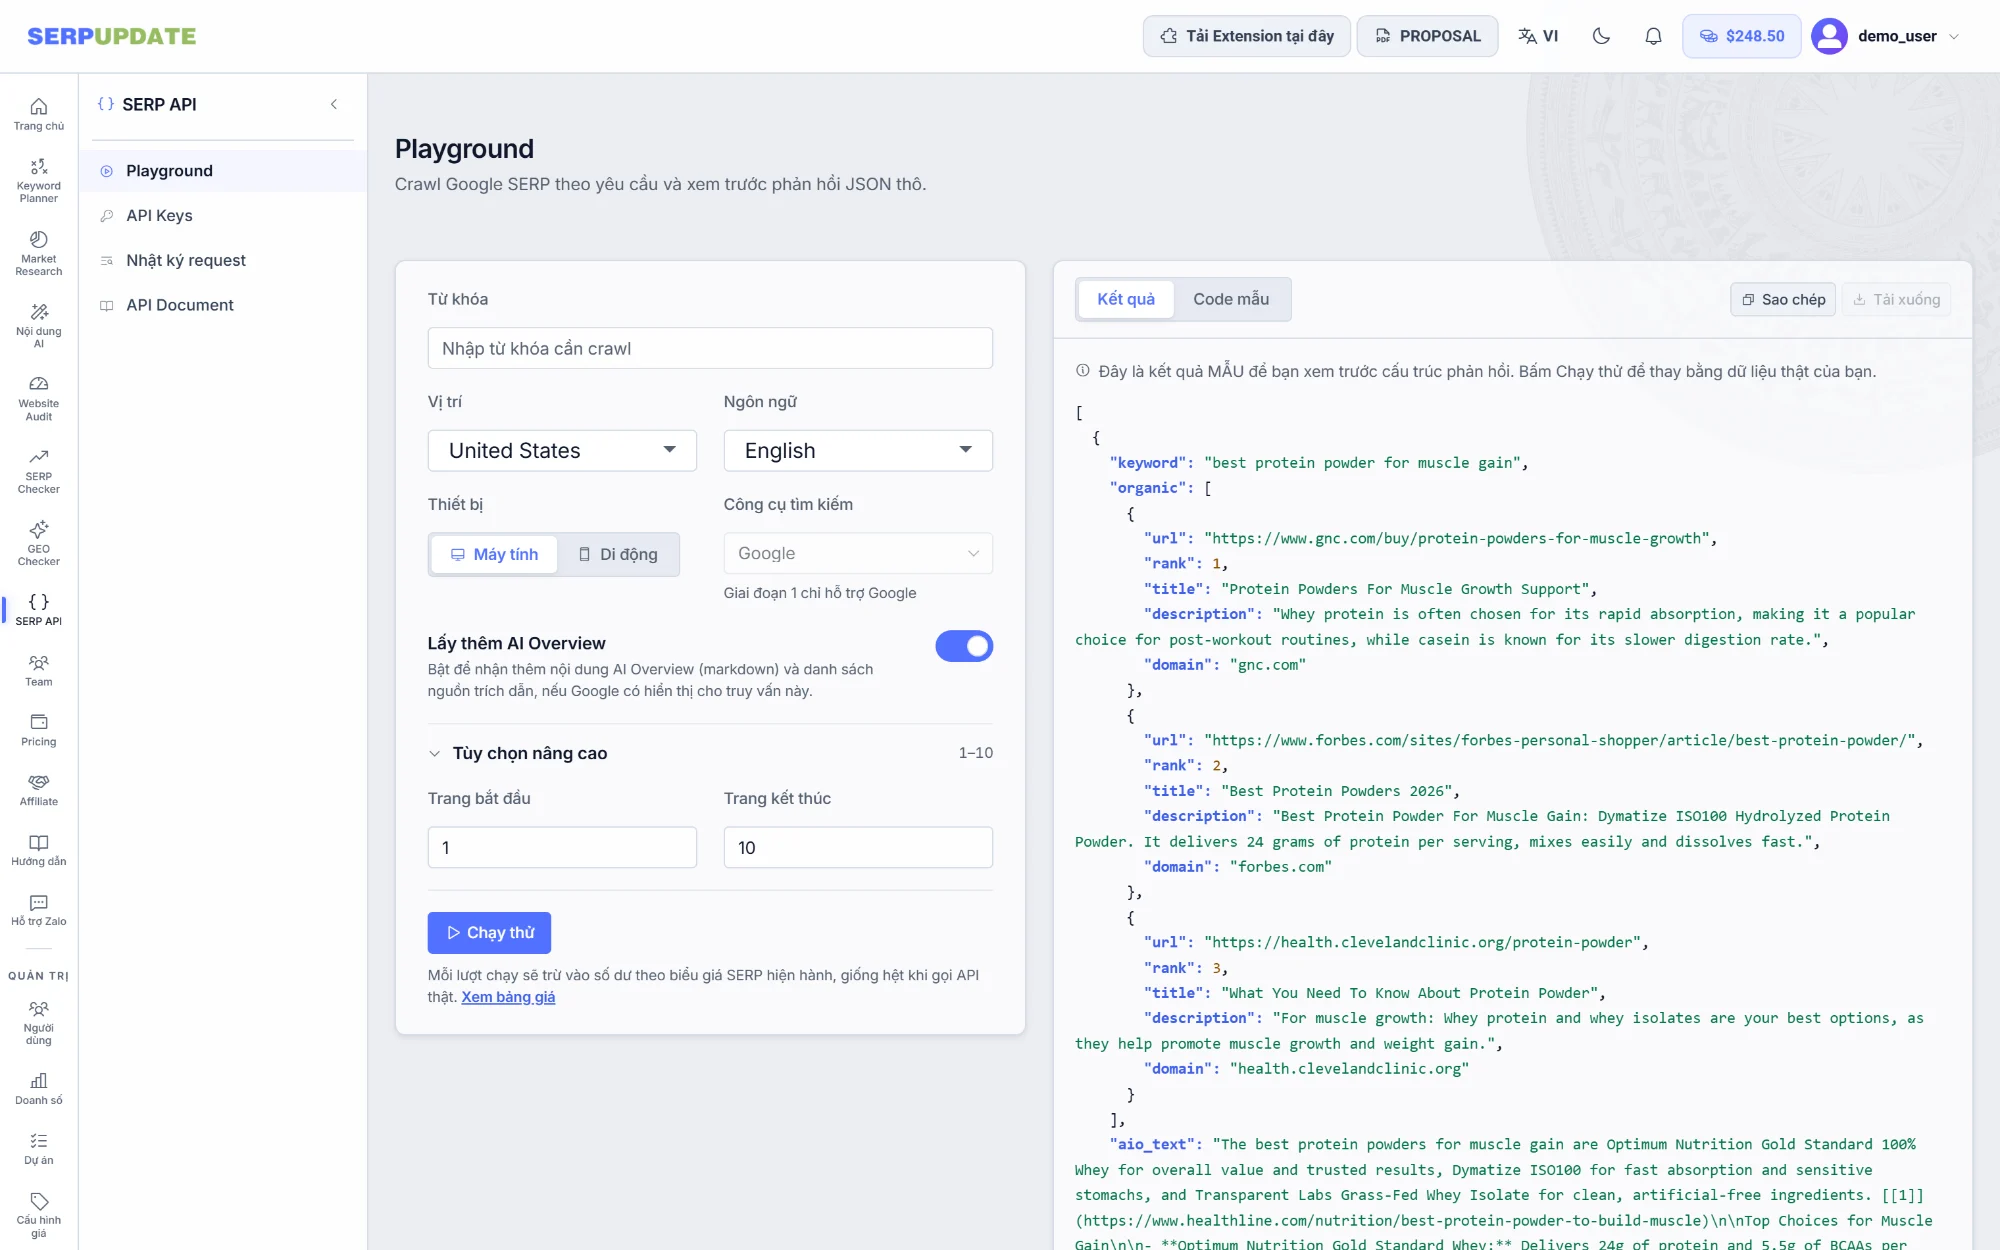Image resolution: width=2000 pixels, height=1250 pixels.
Task: Click the Chạy thử run button
Action: (x=489, y=933)
